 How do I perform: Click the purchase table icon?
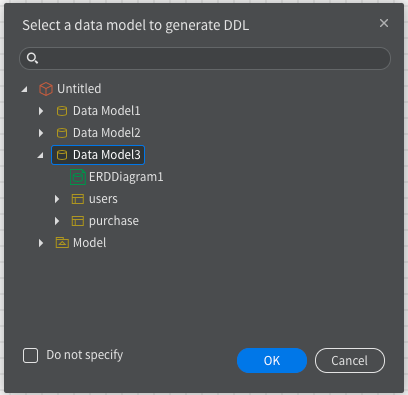pos(78,221)
